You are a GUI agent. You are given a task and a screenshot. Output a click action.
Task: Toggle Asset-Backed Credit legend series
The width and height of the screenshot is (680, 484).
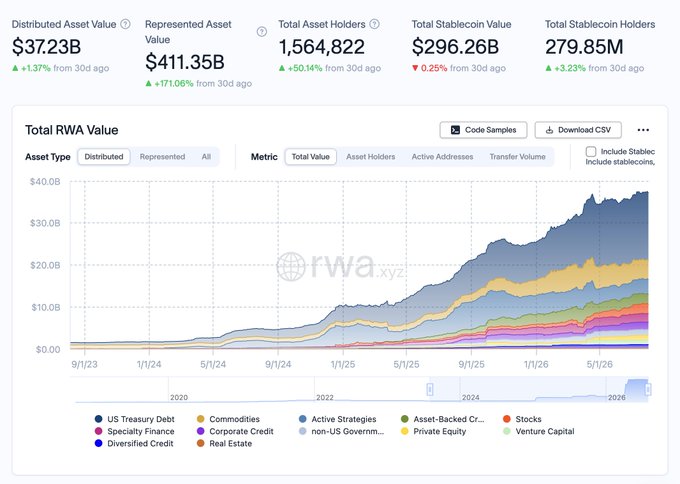point(442,419)
